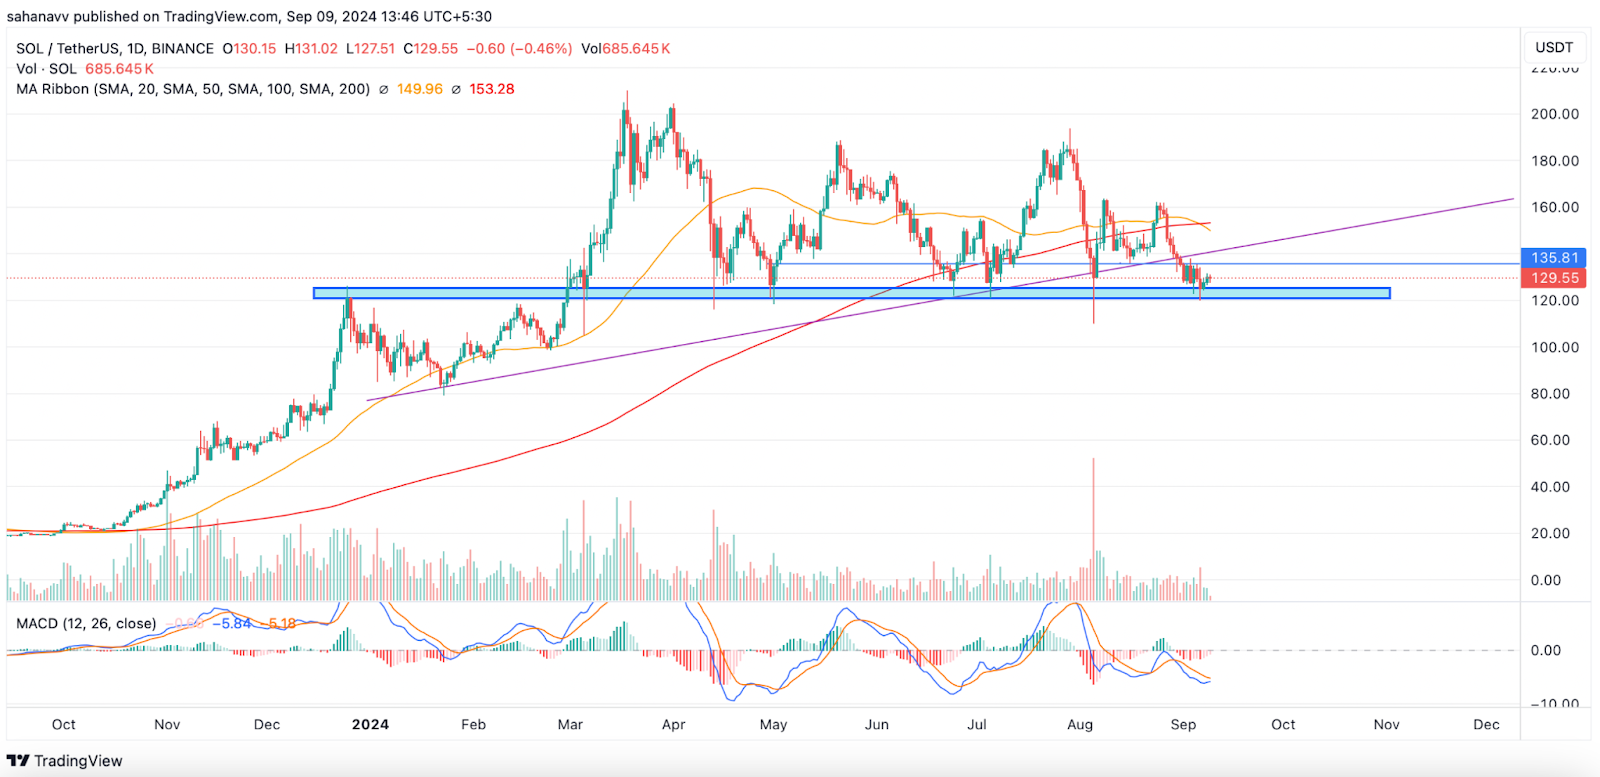Click the high value H131.02
This screenshot has width=1600, height=777.
click(311, 48)
